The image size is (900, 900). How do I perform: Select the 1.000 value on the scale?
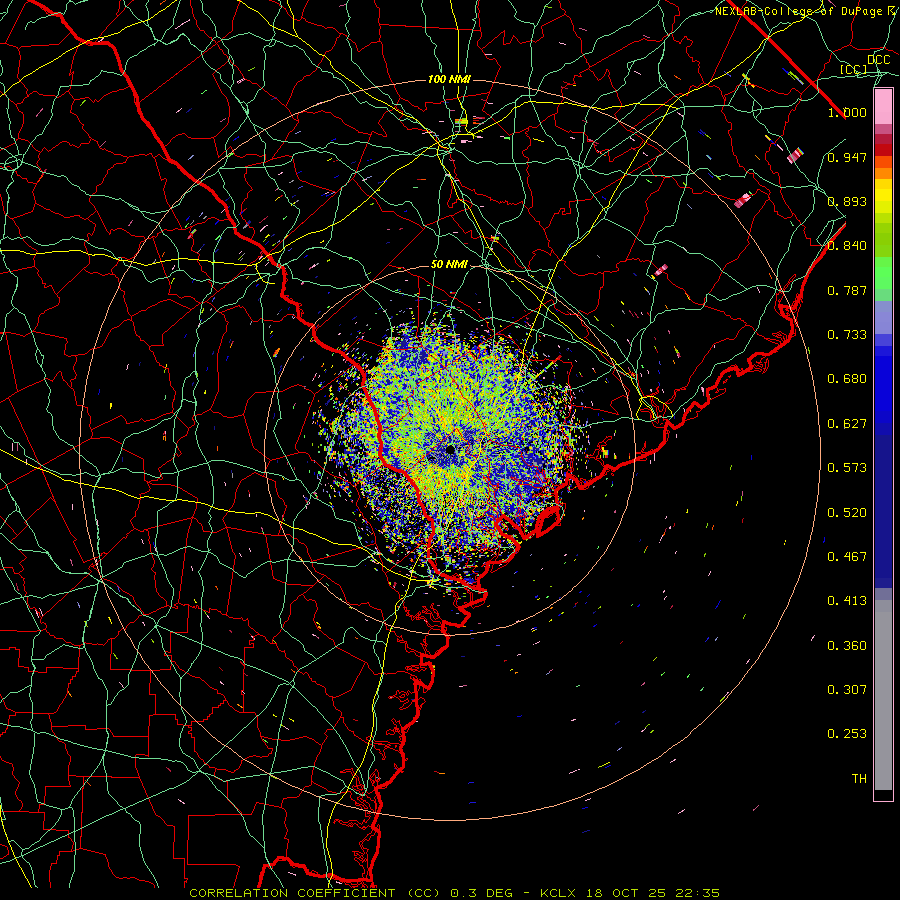pos(847,112)
